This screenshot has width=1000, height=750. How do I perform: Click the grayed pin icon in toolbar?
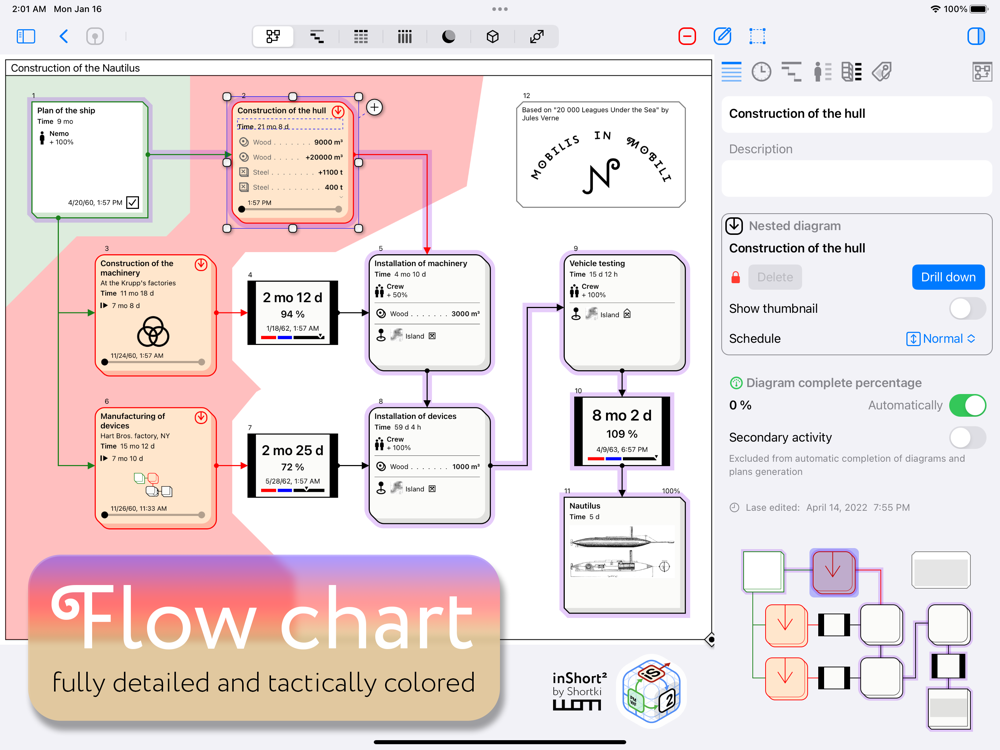click(x=95, y=36)
